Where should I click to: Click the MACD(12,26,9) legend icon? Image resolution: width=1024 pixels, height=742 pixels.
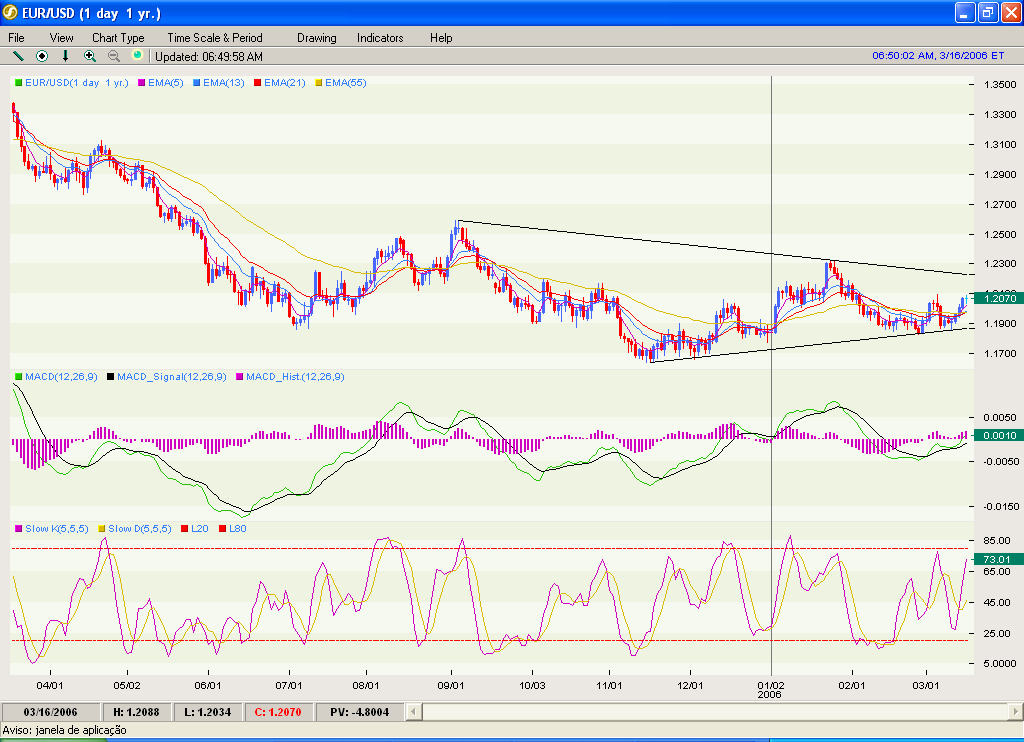pos(18,377)
